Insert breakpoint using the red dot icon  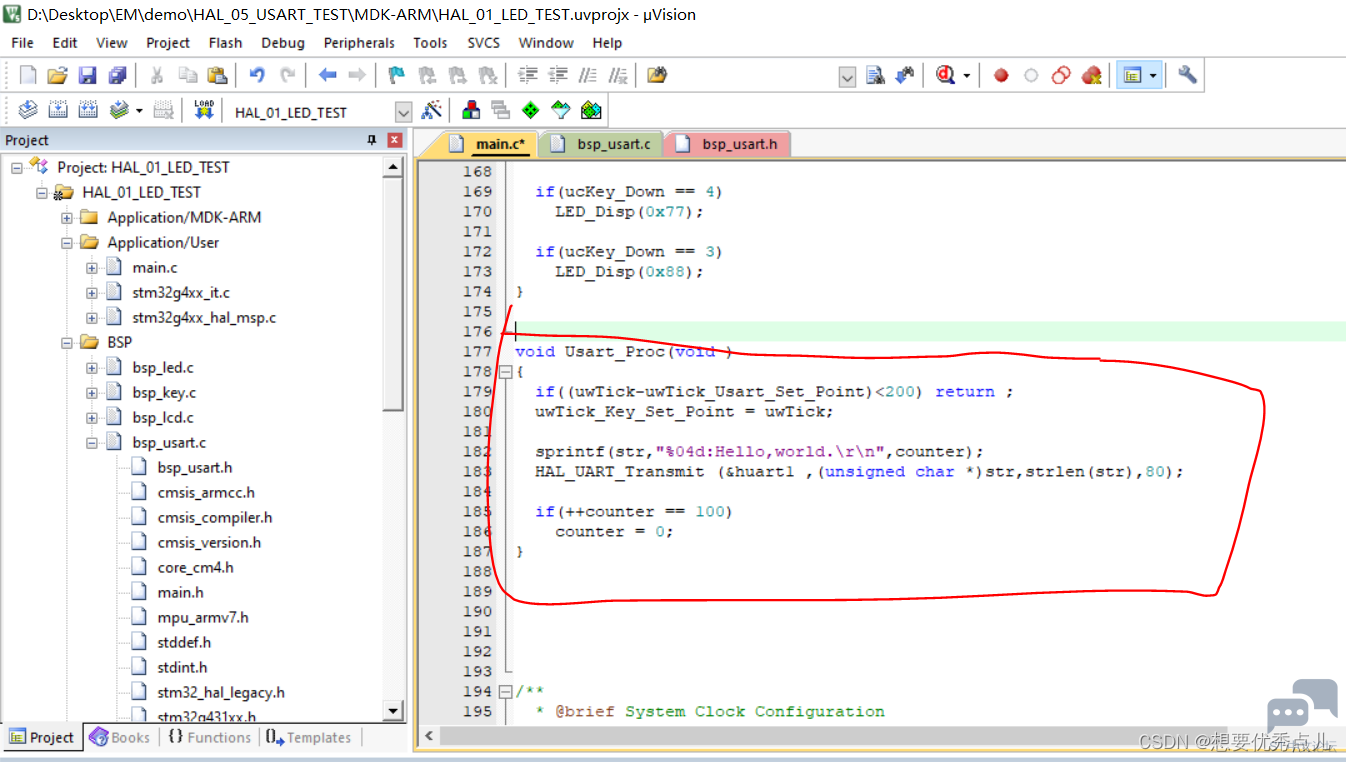1001,75
